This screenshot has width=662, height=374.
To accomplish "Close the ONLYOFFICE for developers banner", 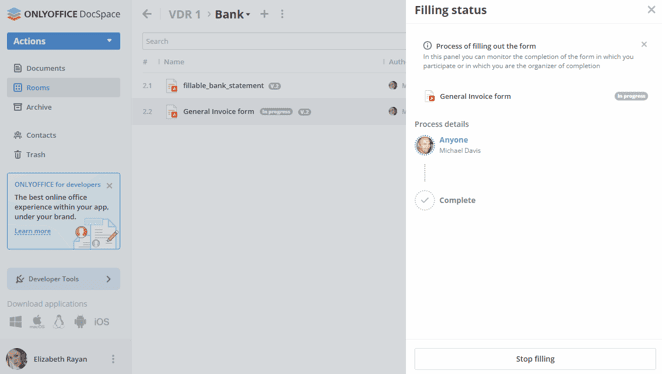I will pos(109,186).
